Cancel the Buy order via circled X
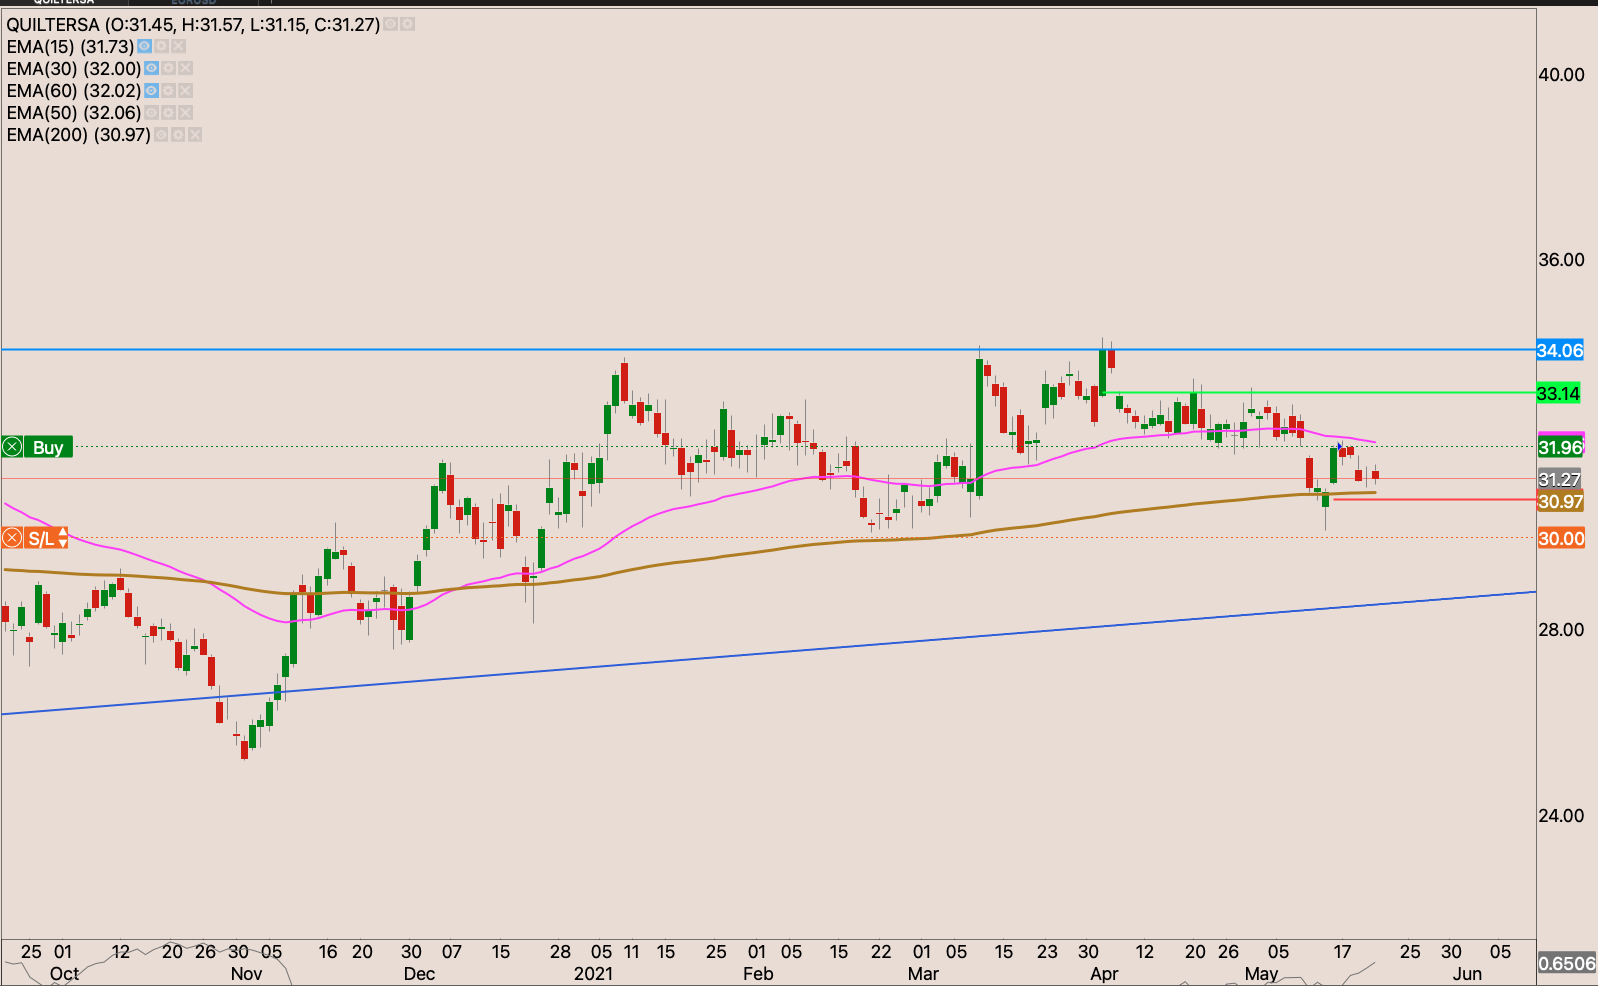This screenshot has height=986, width=1598. click(13, 447)
